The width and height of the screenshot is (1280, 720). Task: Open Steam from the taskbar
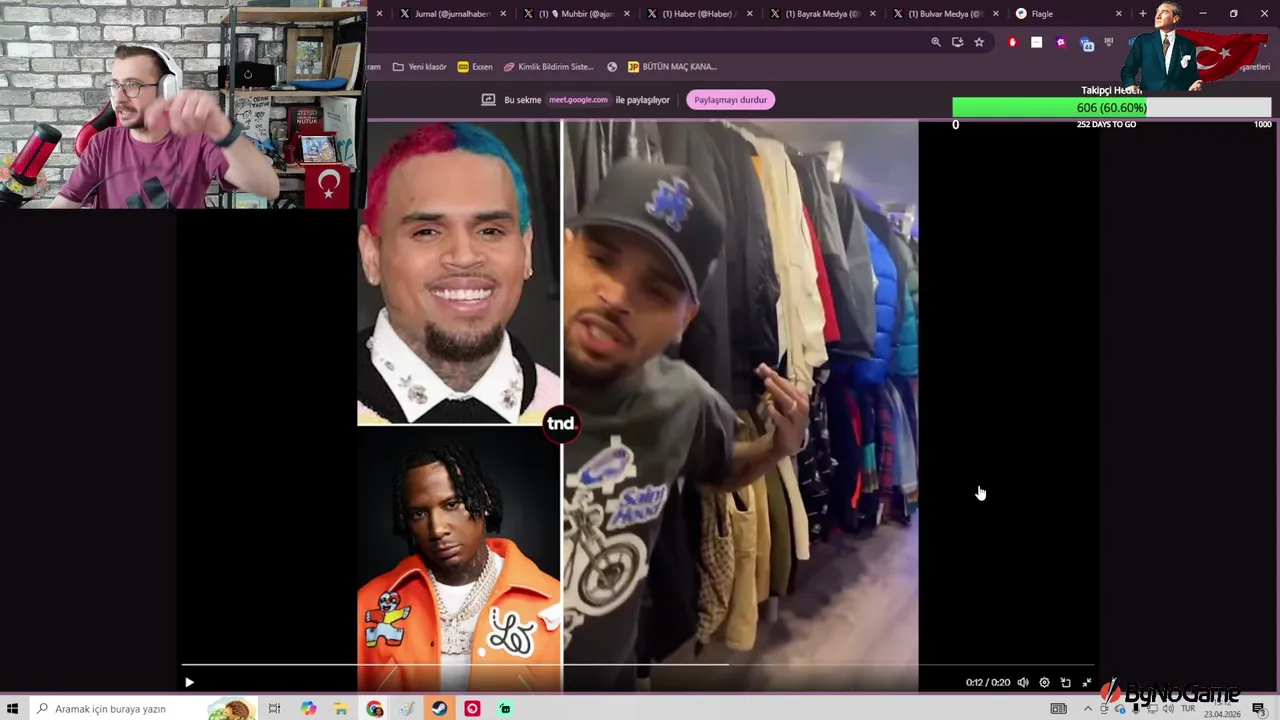[x=439, y=709]
